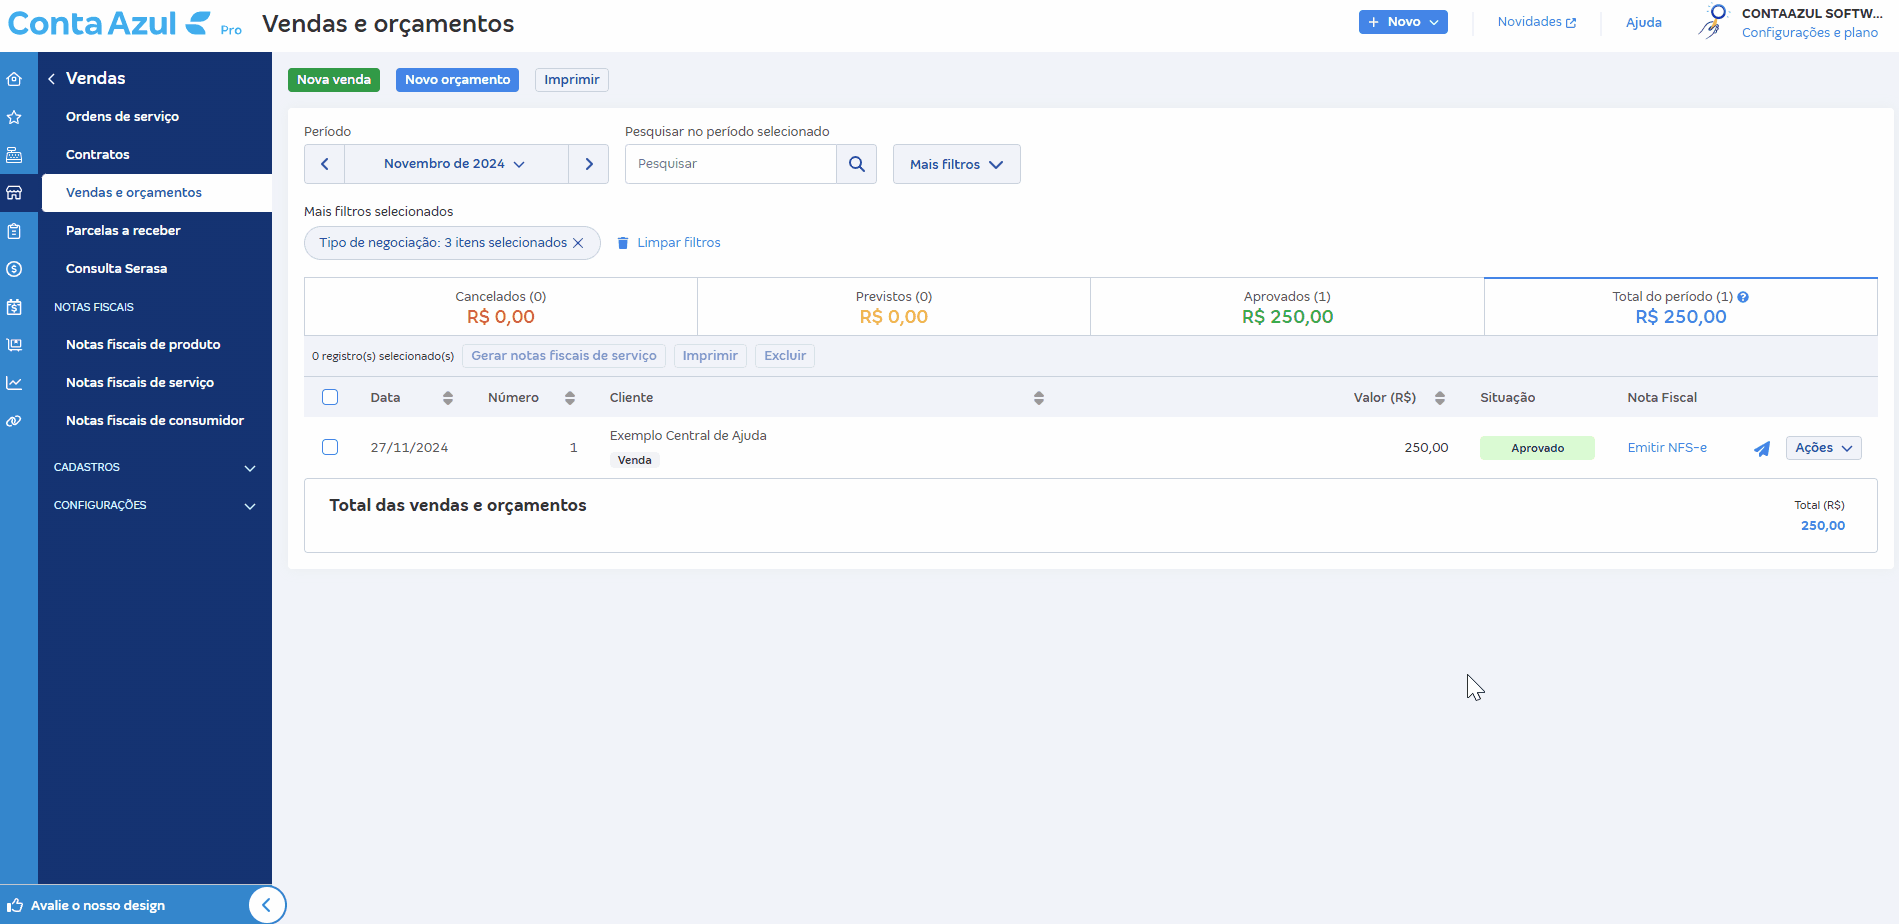Open the Novembro de 2024 period dropdown
The height and width of the screenshot is (924, 1899).
pos(455,164)
